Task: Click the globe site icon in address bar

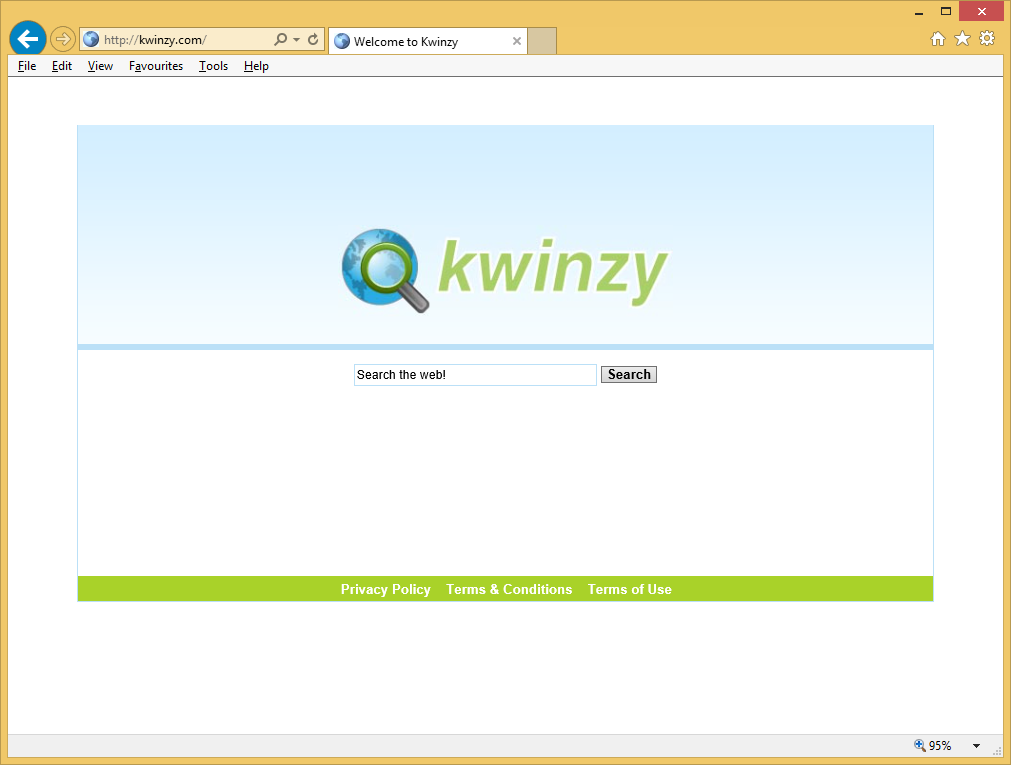Action: [92, 39]
